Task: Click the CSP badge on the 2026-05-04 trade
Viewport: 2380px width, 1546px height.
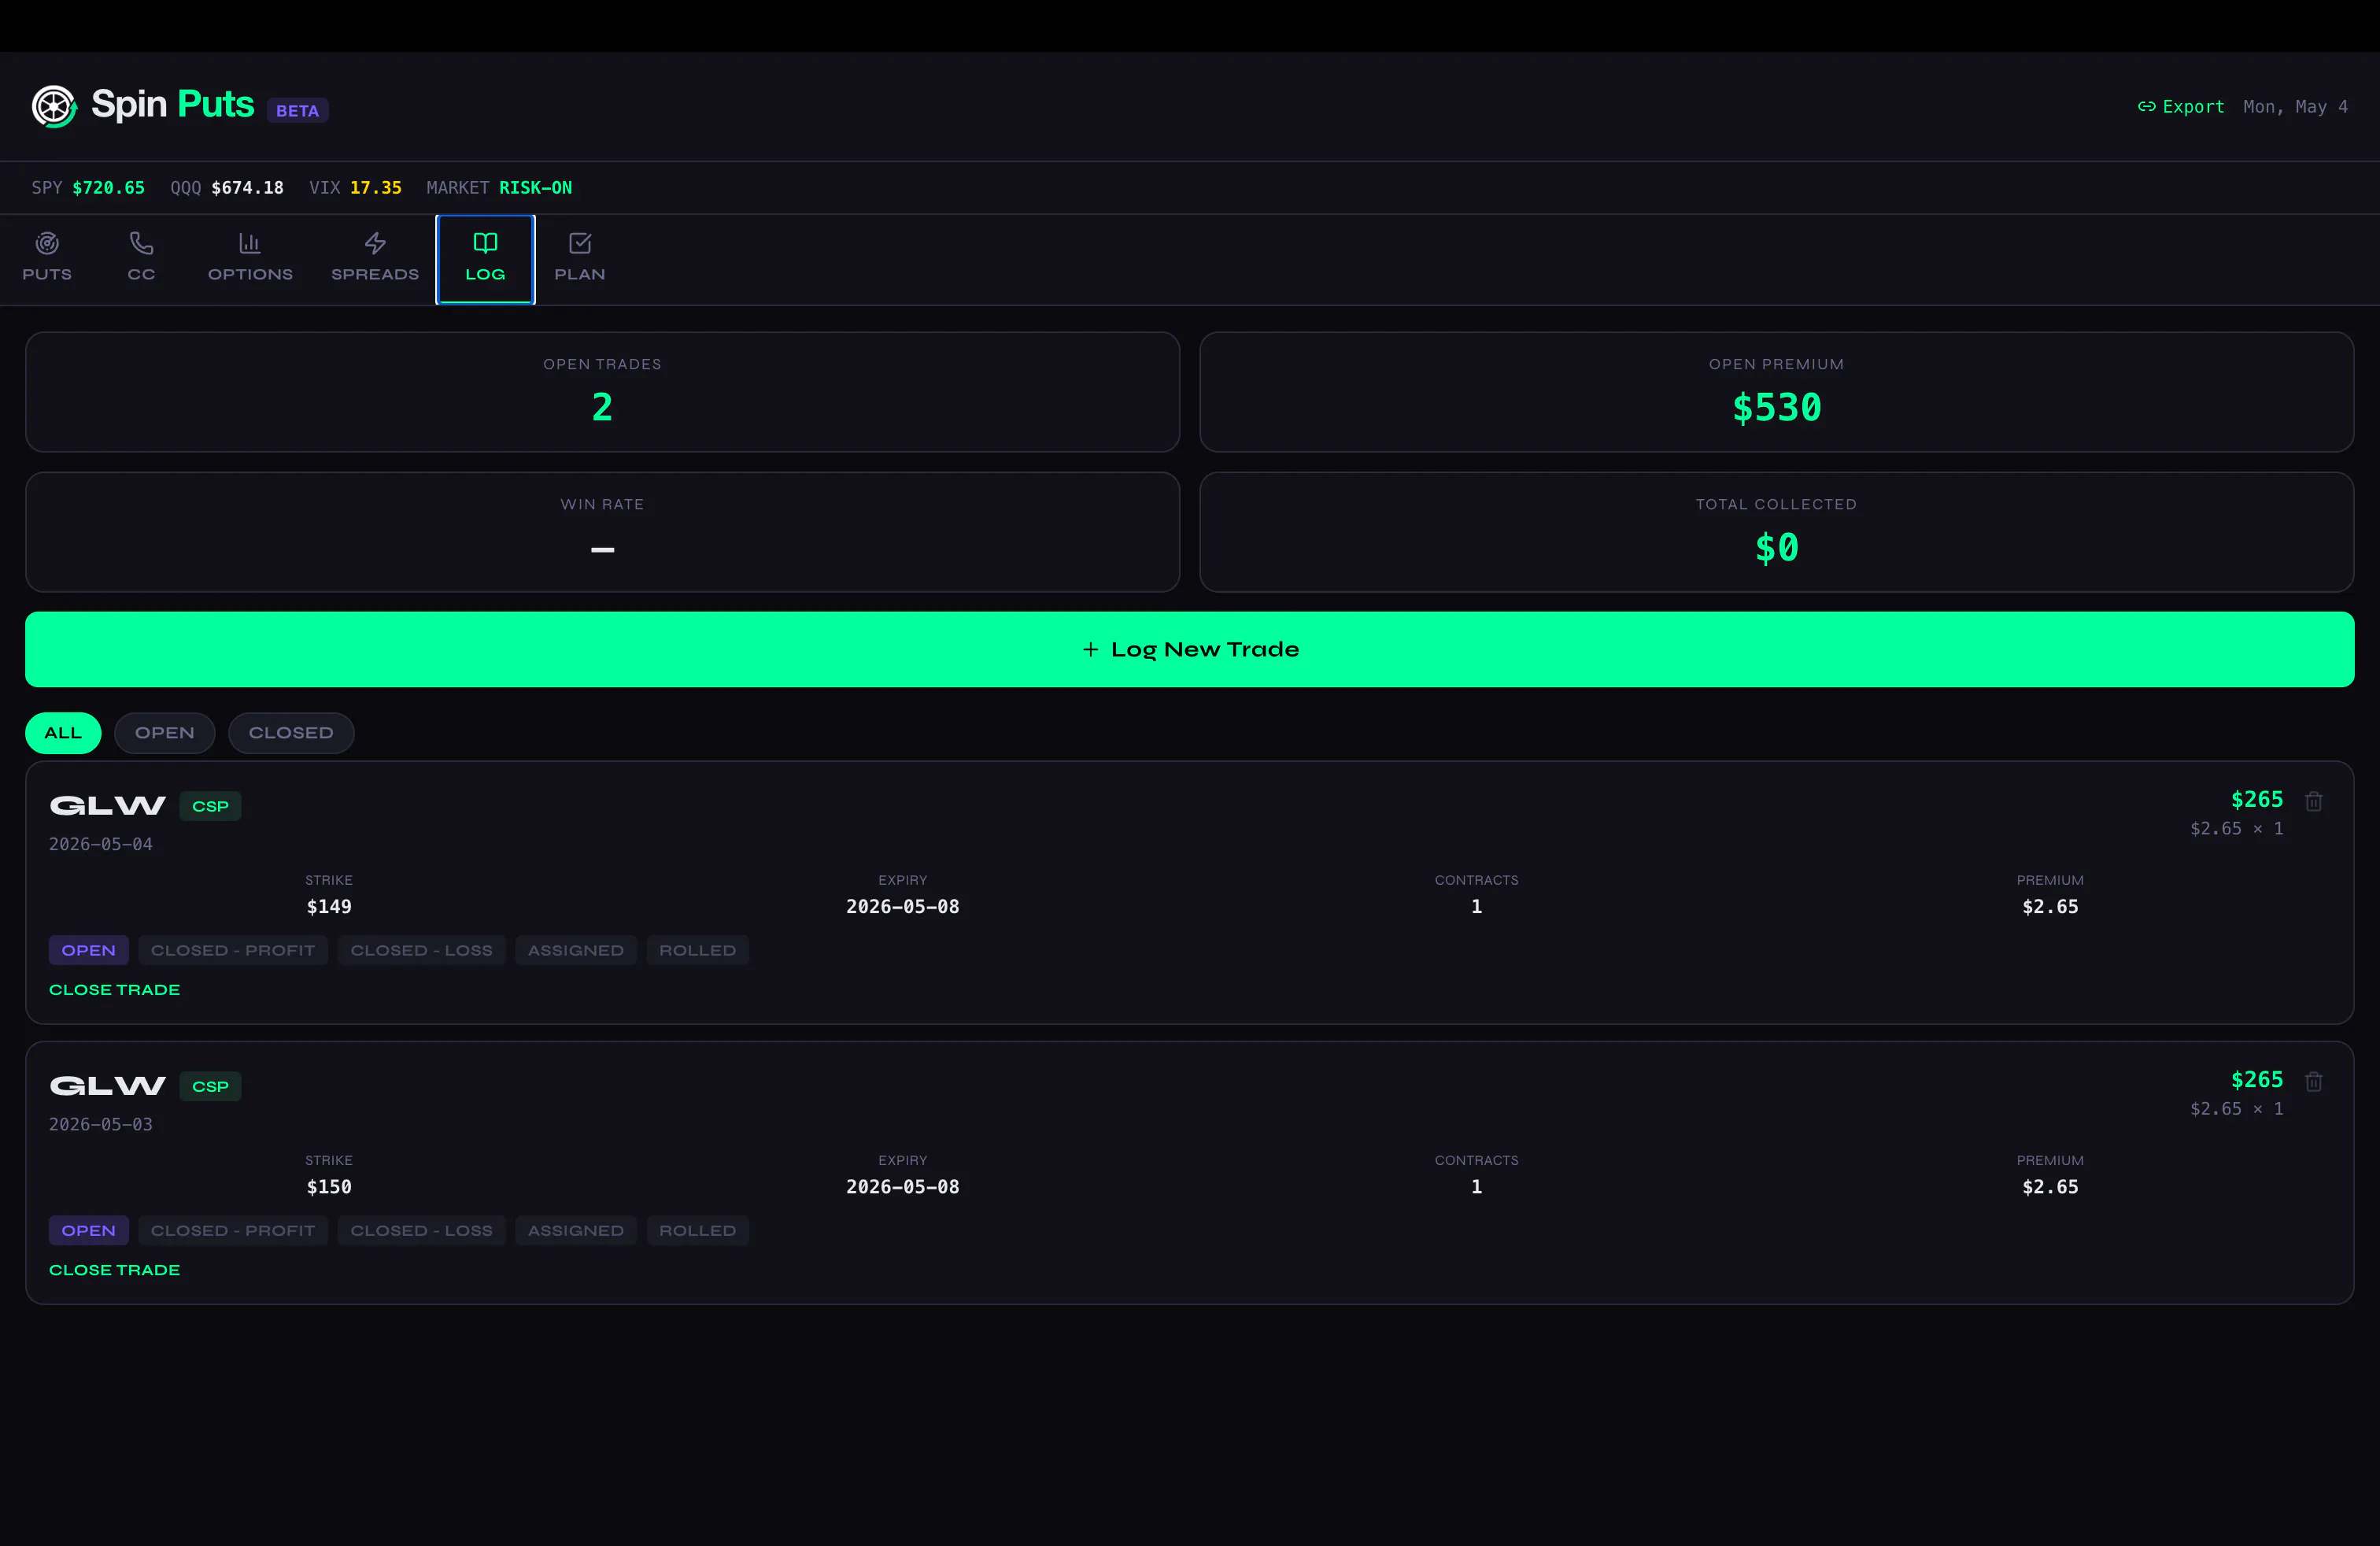Action: (210, 806)
